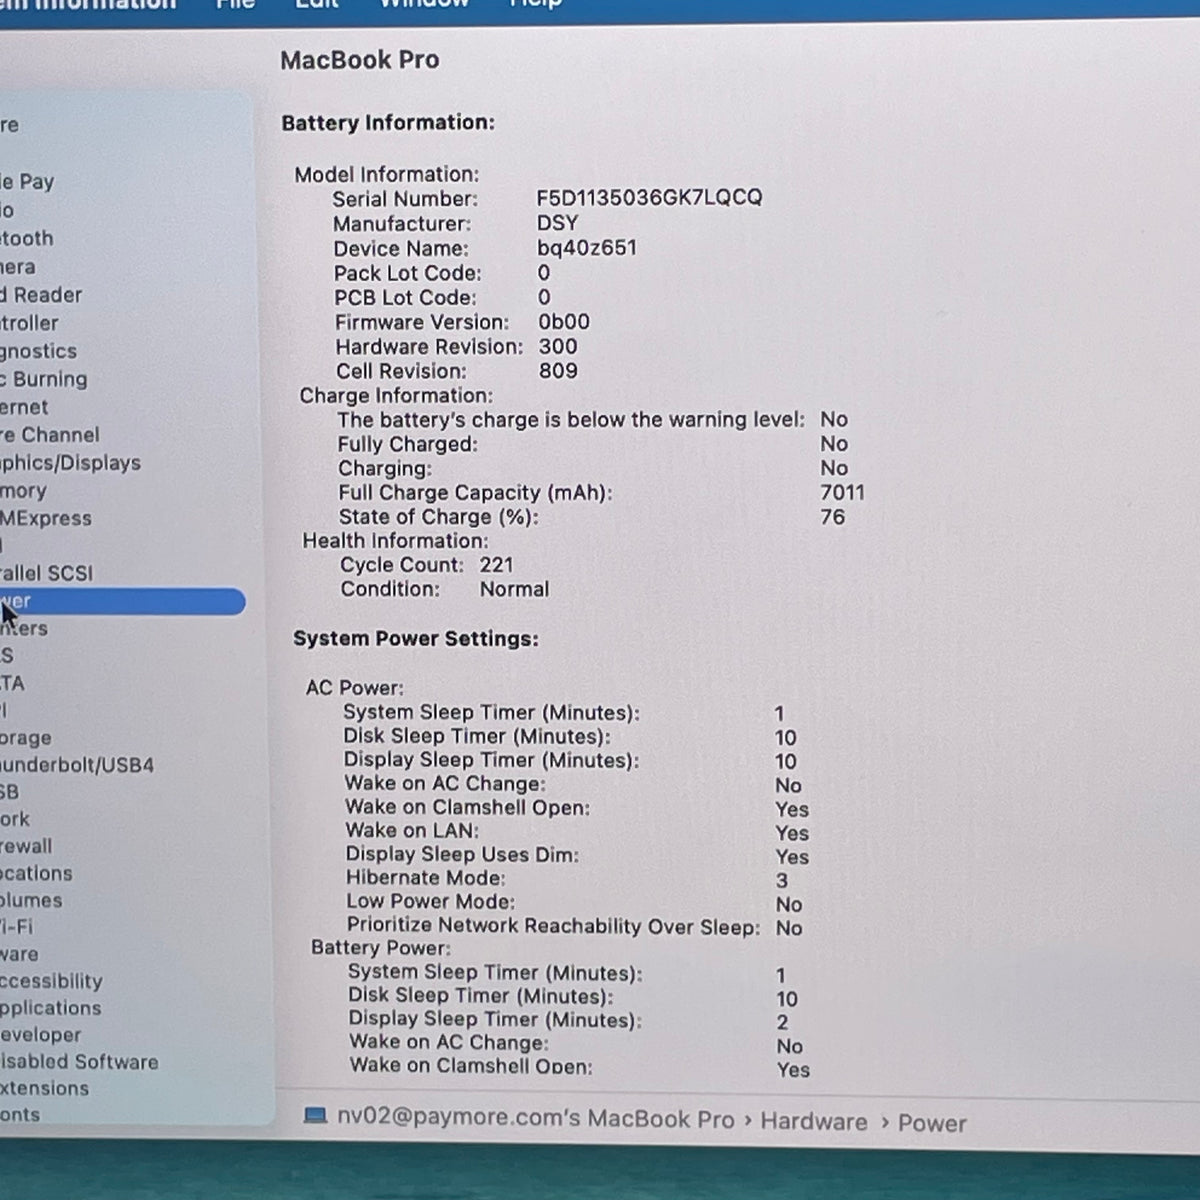The width and height of the screenshot is (1200, 1200).
Task: Click the PCB Lot Code label
Action: coord(406,297)
